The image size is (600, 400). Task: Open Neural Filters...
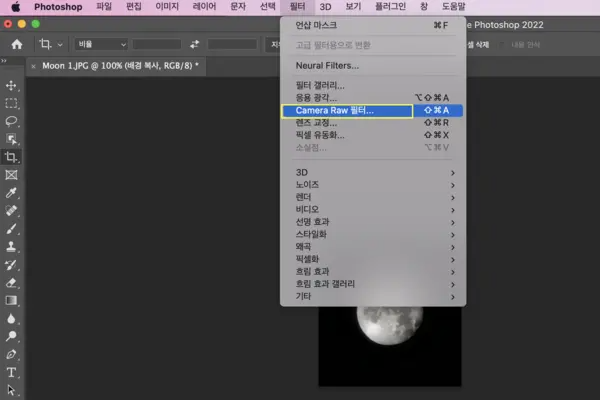(x=373, y=65)
